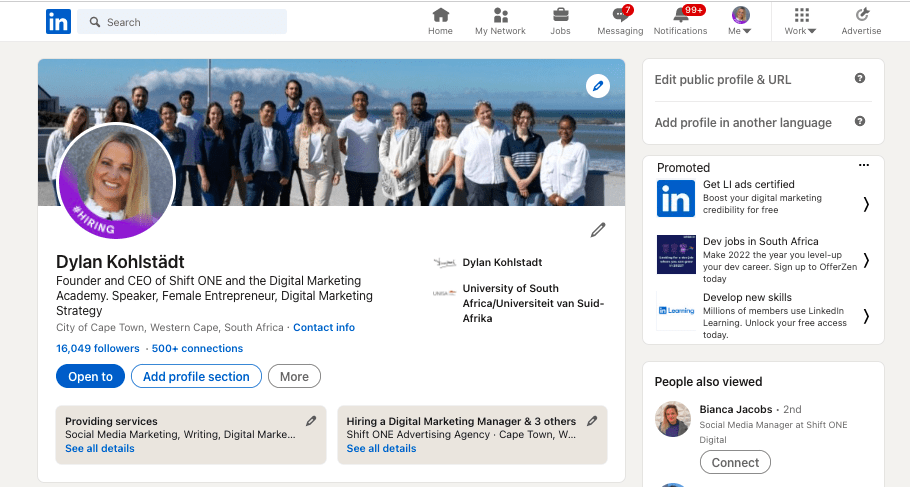See all details for Providing services

pos(100,448)
